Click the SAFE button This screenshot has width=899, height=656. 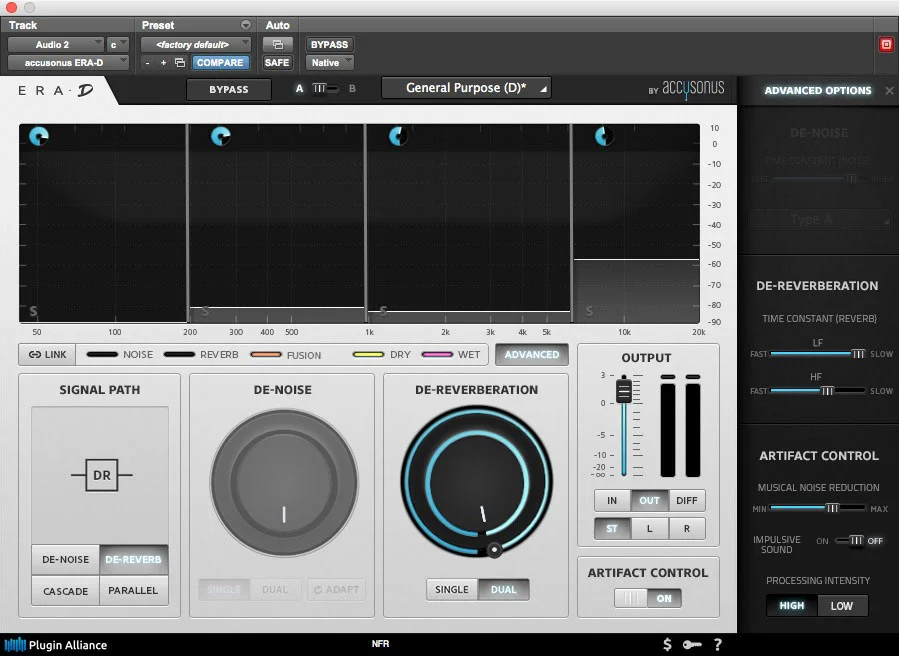[x=277, y=63]
